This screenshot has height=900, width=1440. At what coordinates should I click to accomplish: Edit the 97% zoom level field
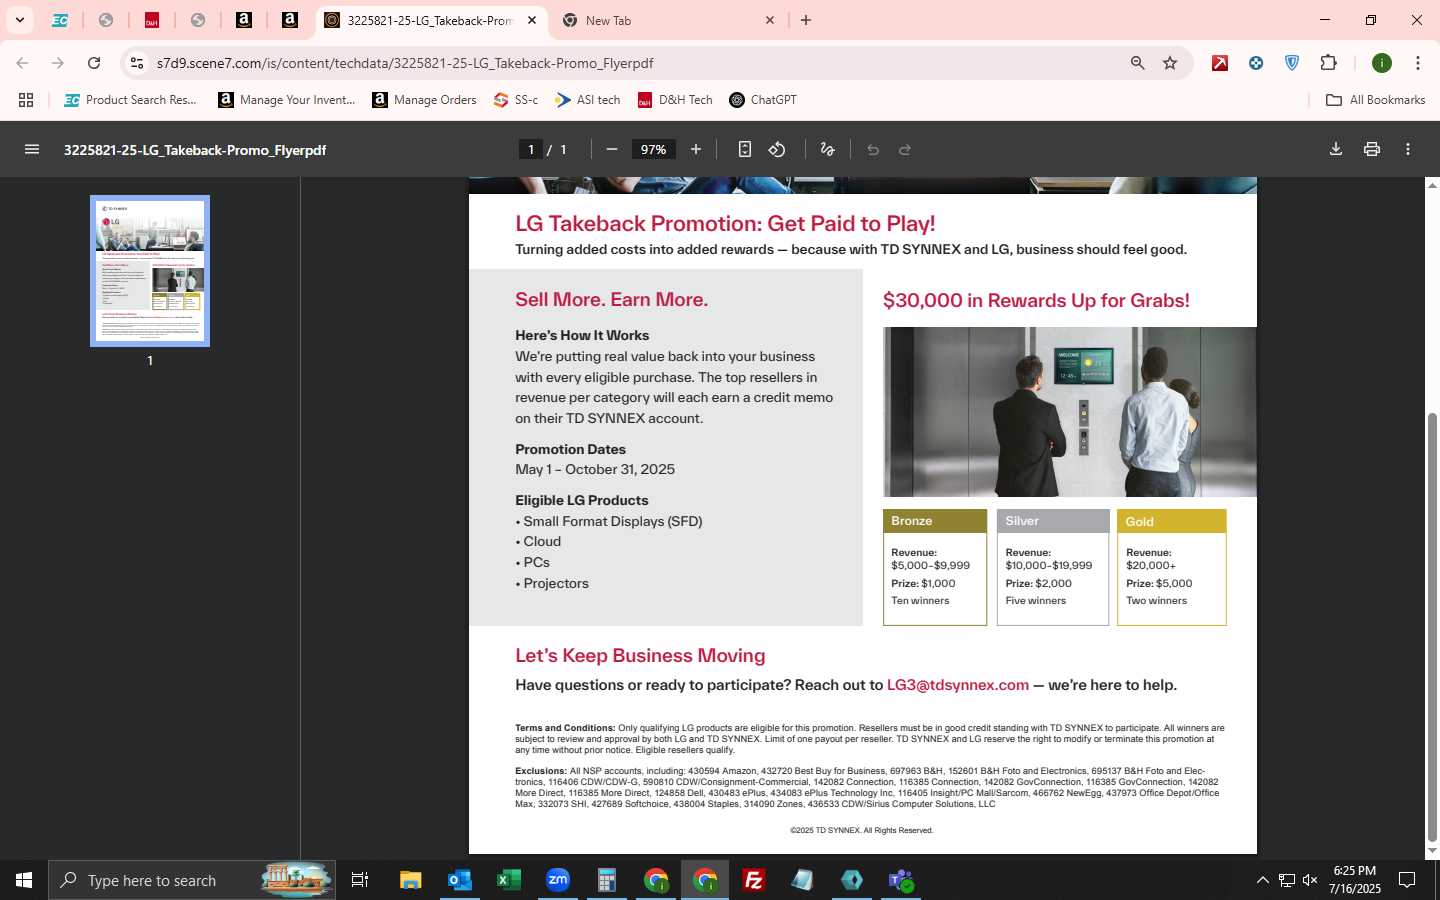tap(654, 149)
